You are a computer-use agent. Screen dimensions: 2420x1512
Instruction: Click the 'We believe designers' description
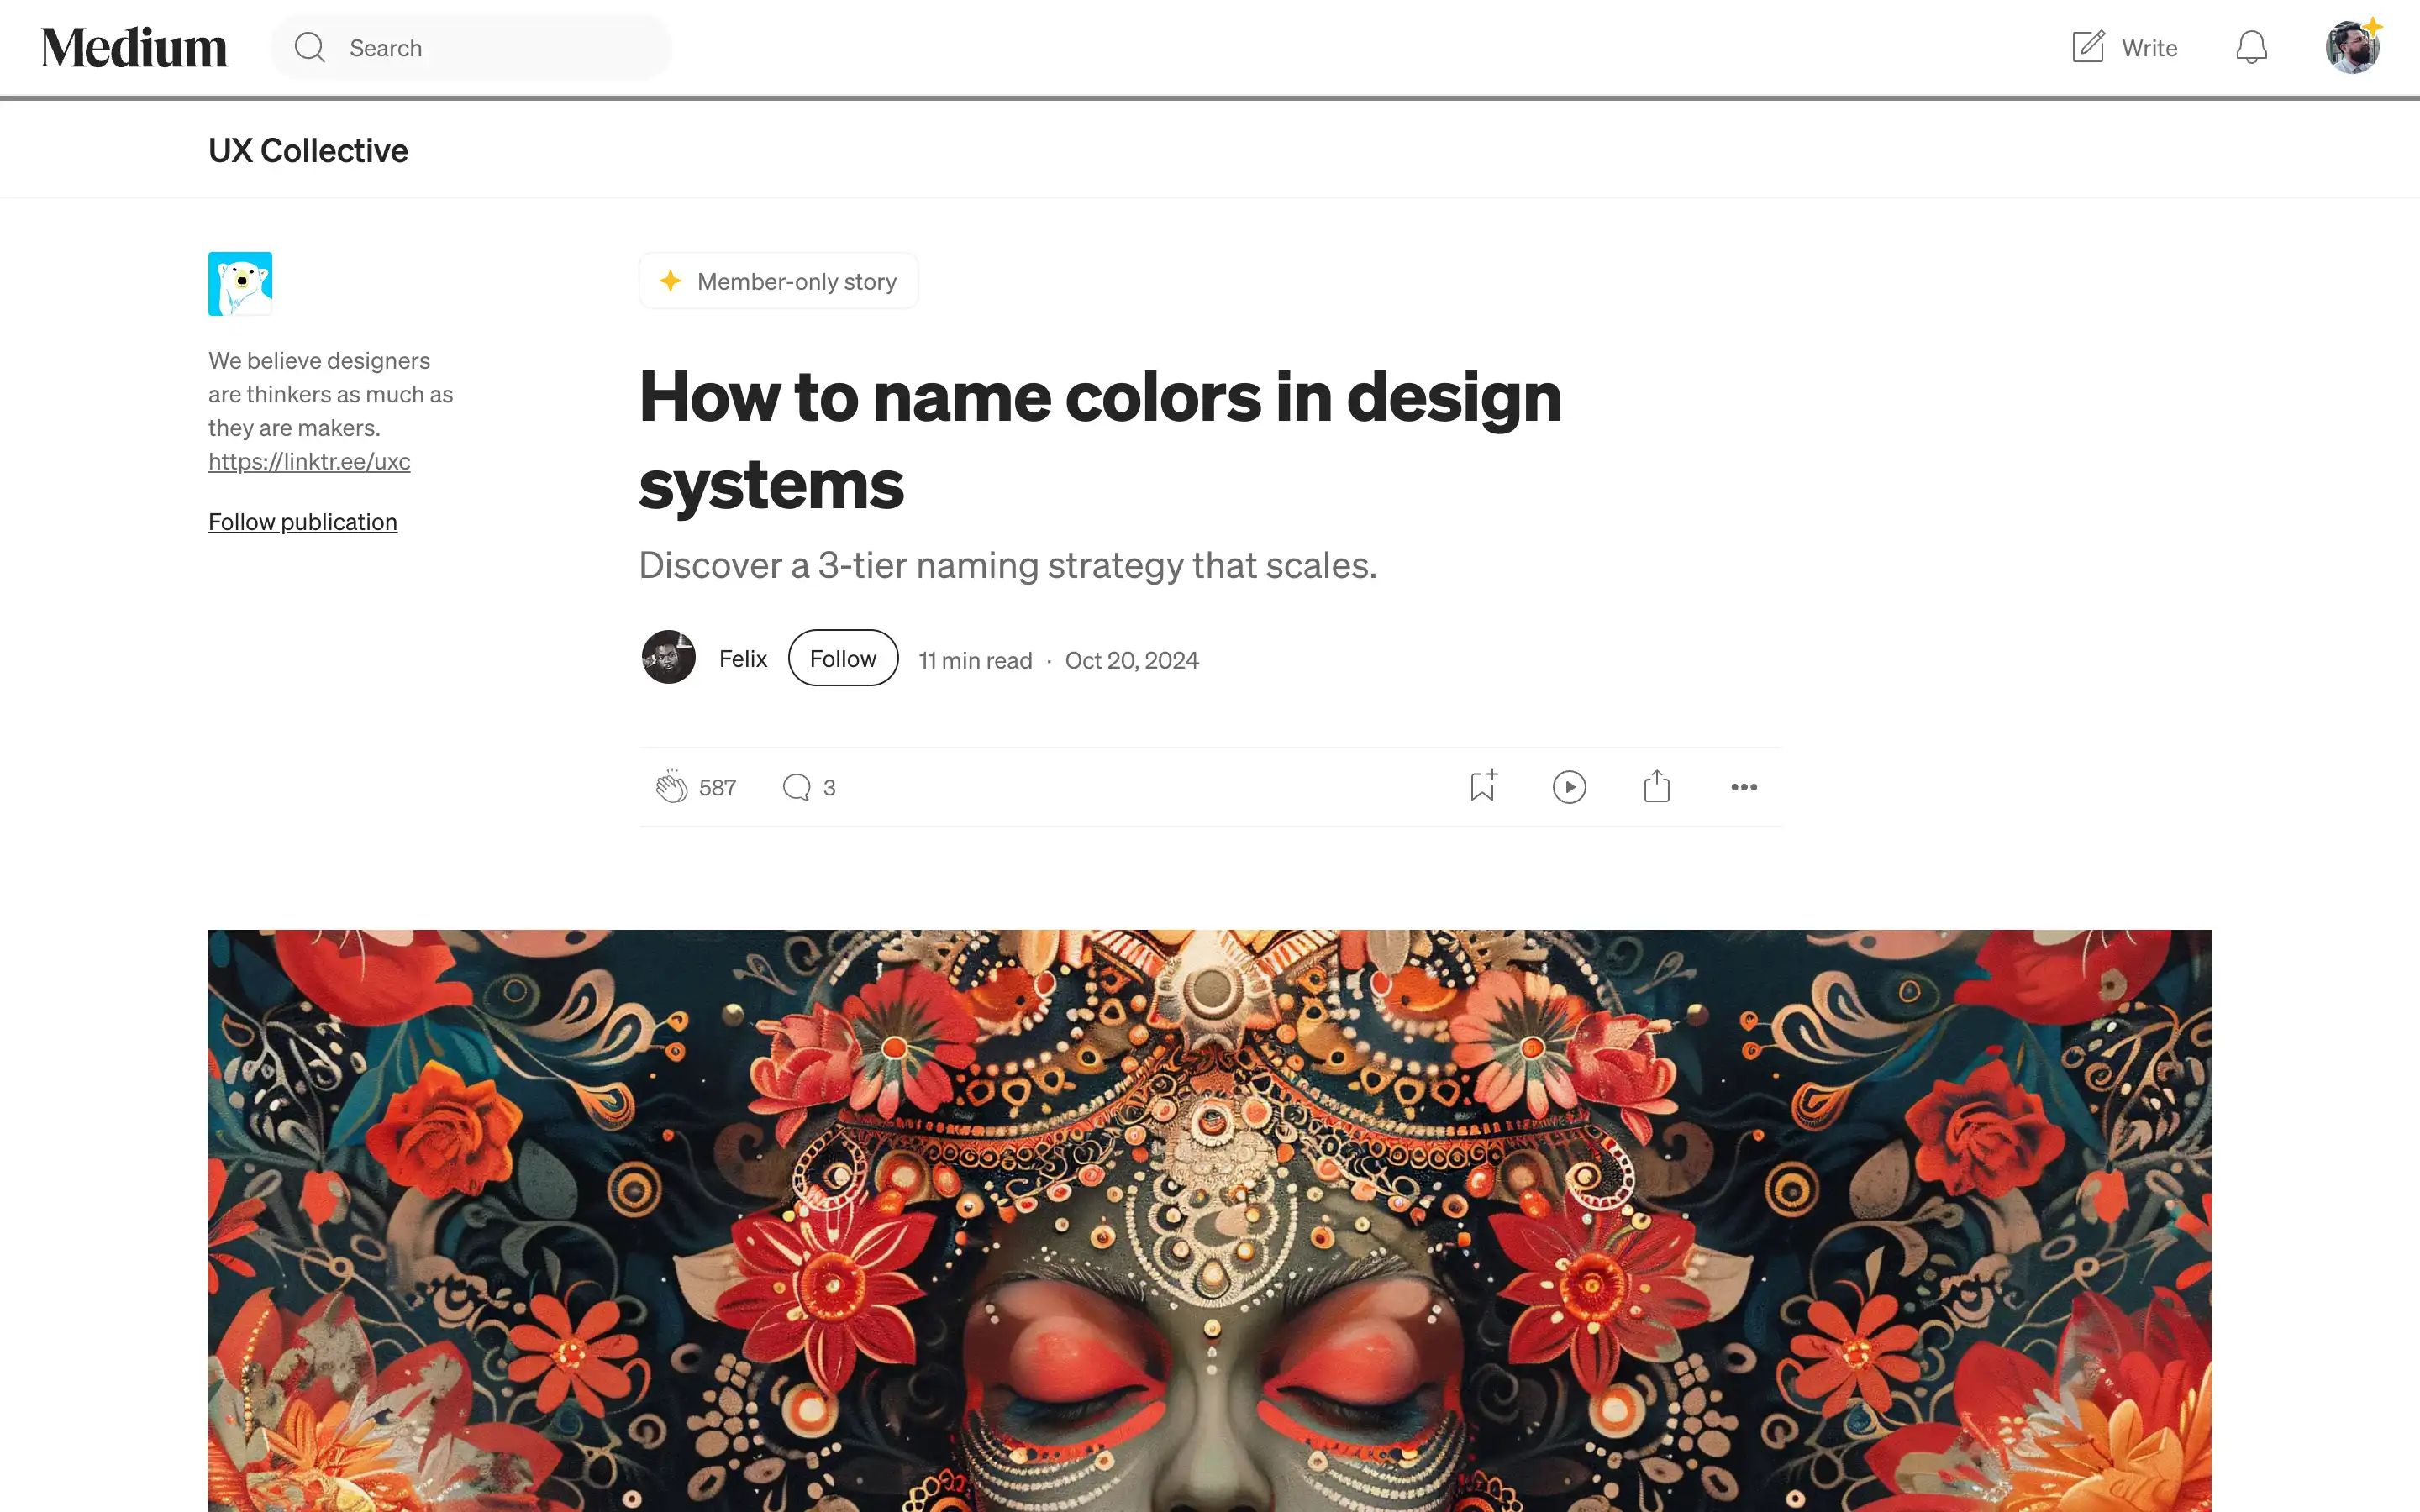click(x=330, y=394)
